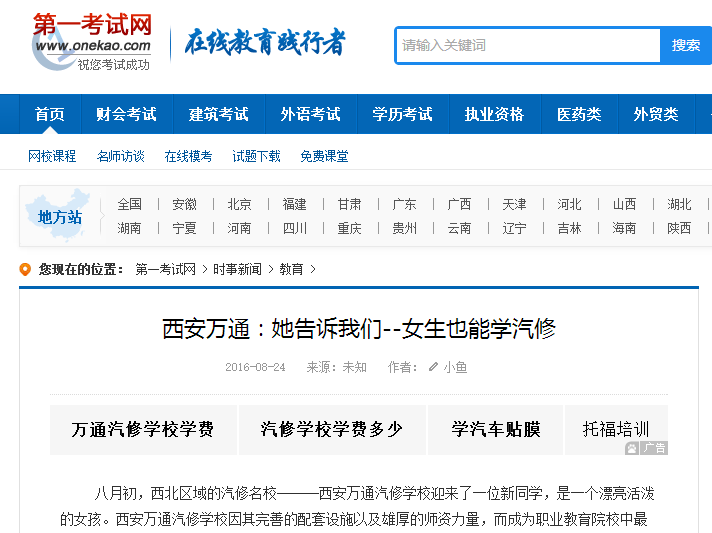Go to 外语考试 section
Screen dimensions: 712x533
(310, 114)
